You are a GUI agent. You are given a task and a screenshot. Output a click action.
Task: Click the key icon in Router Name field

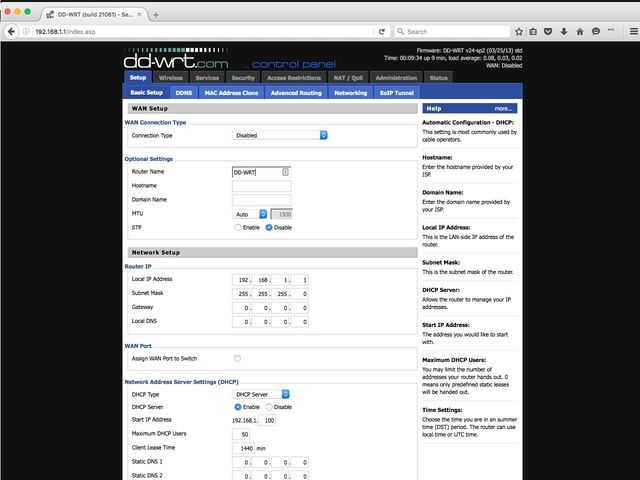click(x=285, y=172)
